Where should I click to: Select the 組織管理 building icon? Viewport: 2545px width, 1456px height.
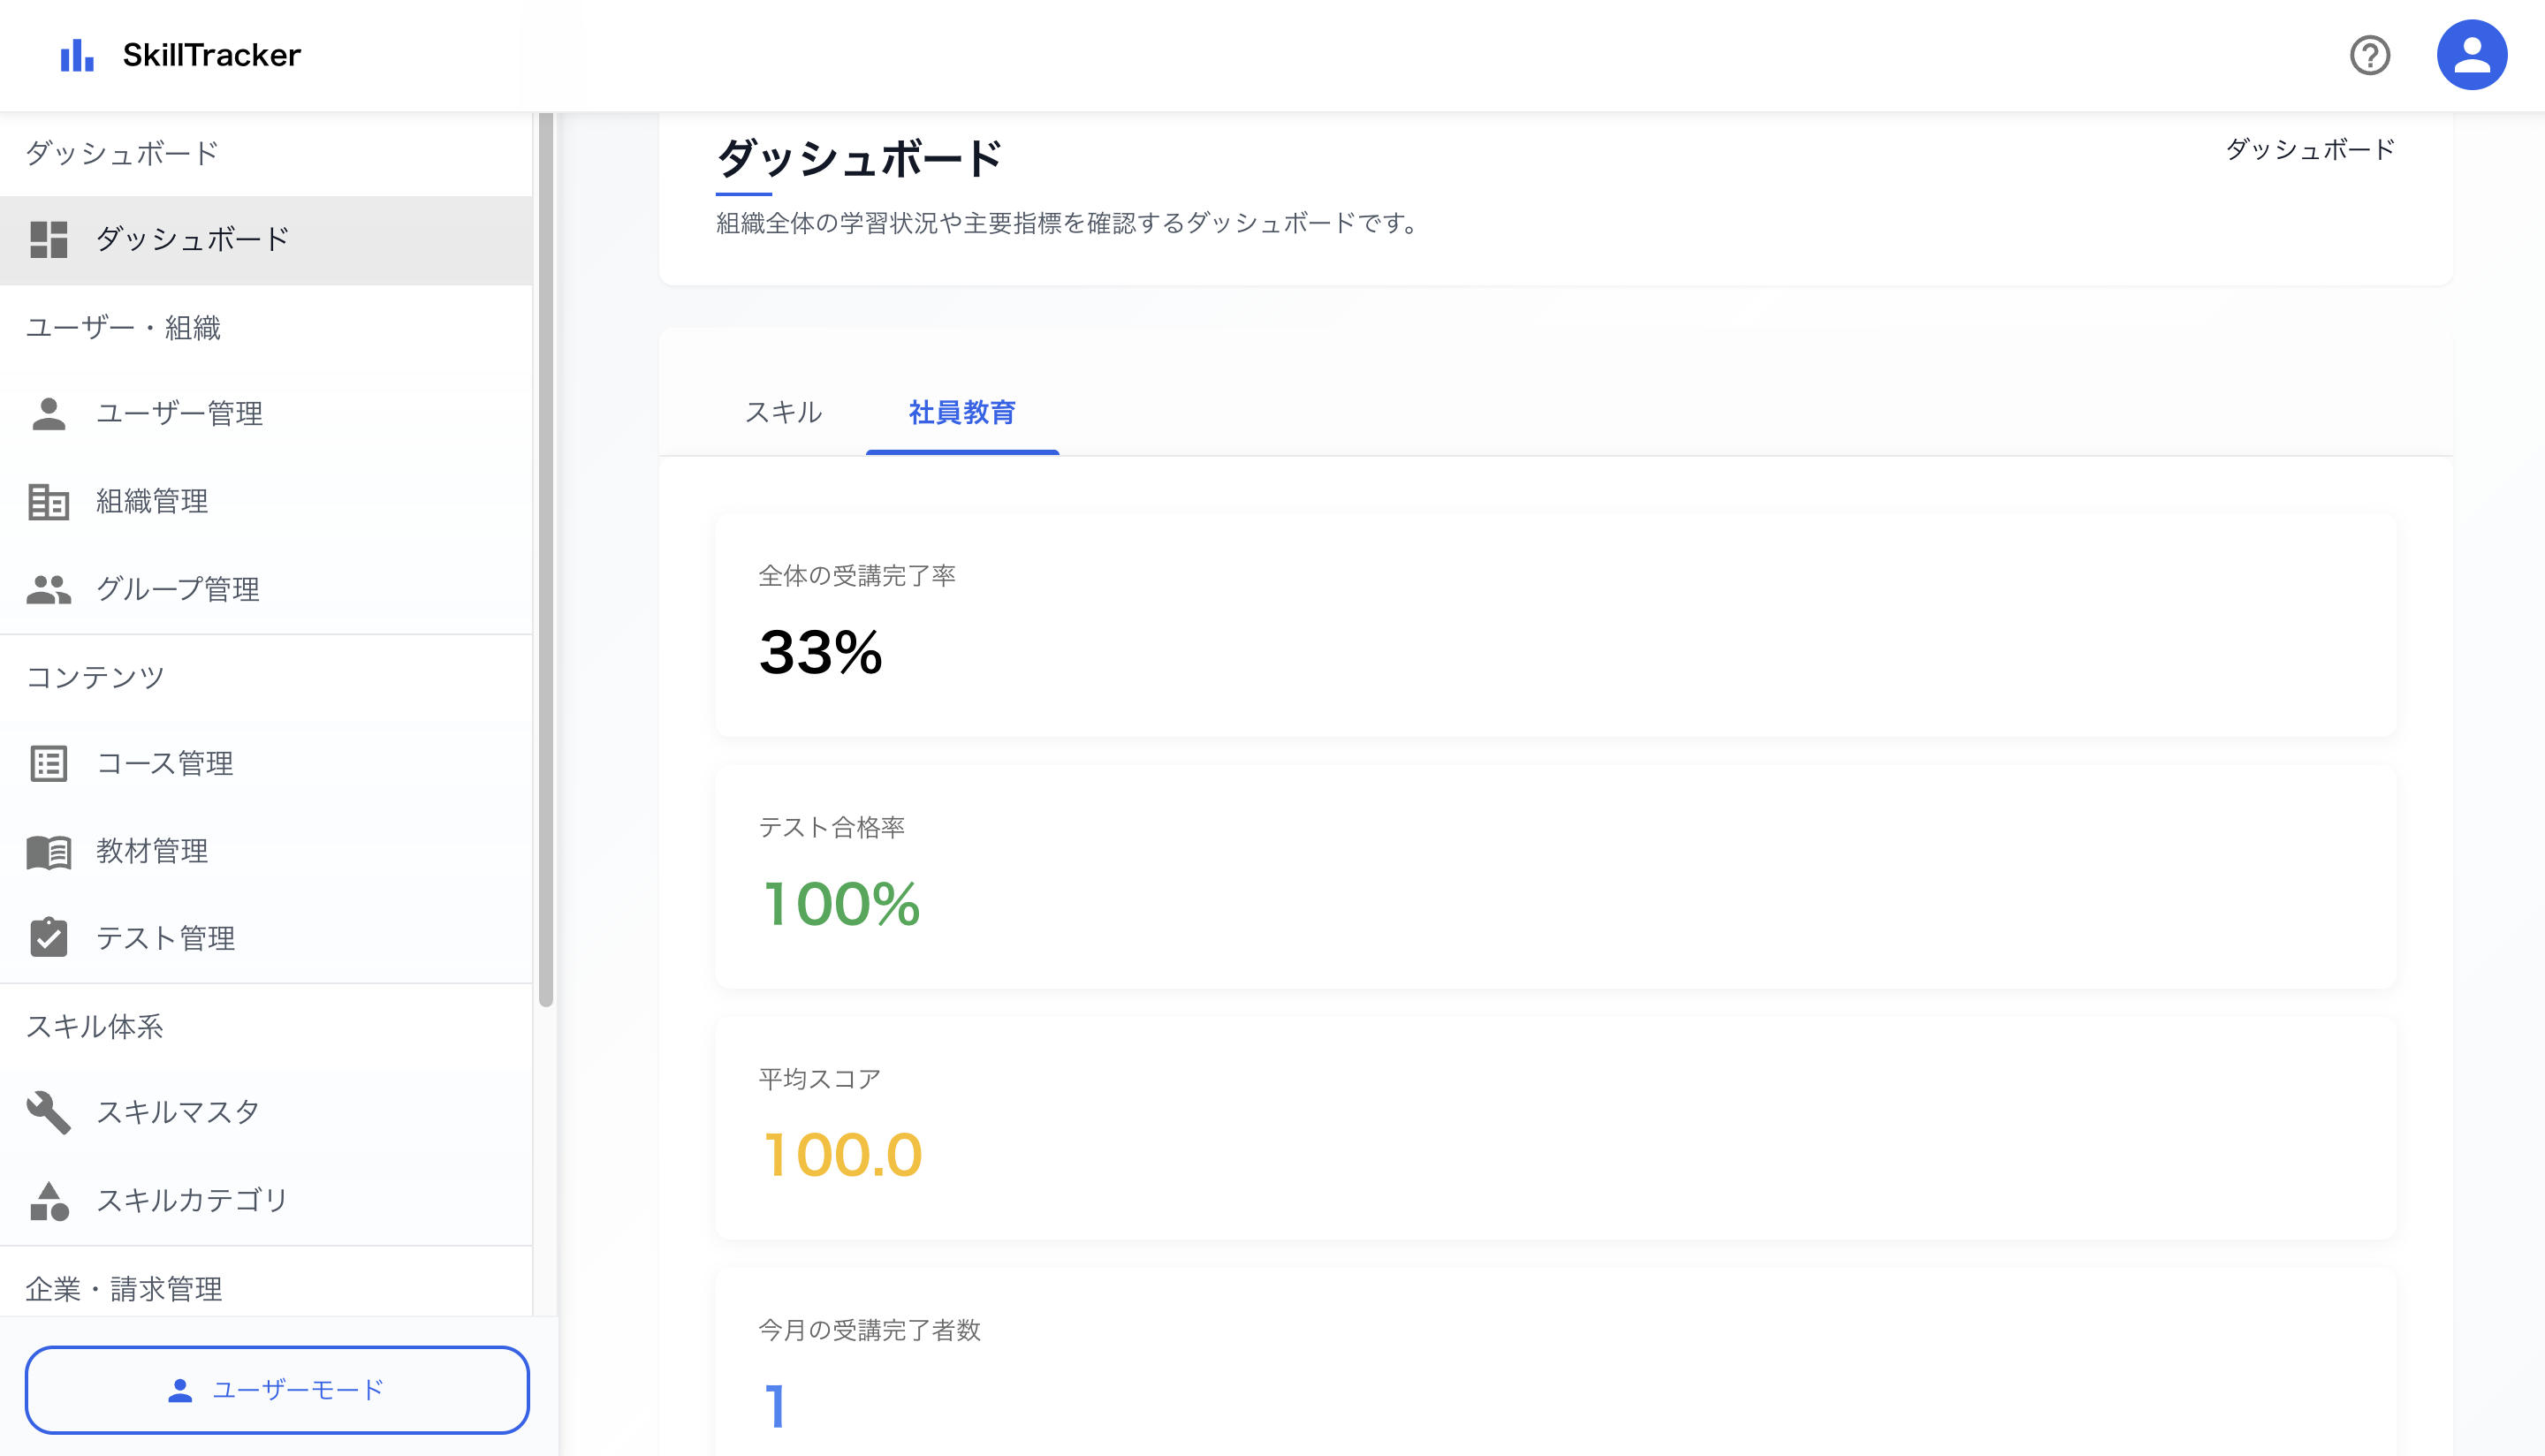point(49,501)
